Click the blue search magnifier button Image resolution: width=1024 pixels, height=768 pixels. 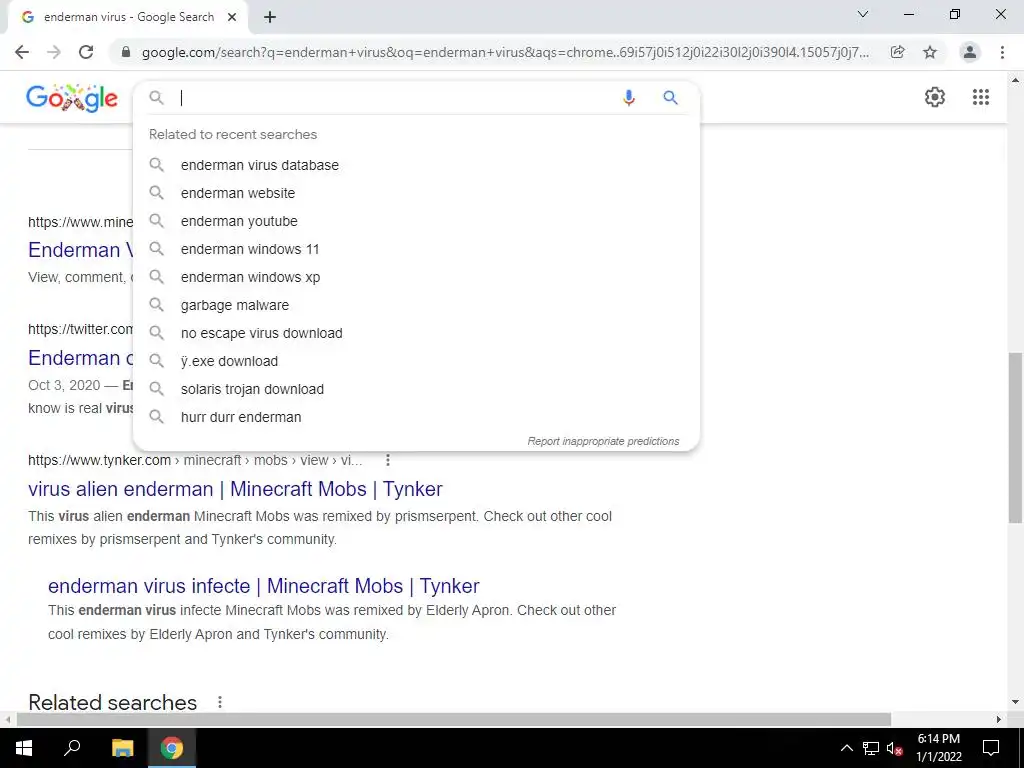[x=670, y=98]
